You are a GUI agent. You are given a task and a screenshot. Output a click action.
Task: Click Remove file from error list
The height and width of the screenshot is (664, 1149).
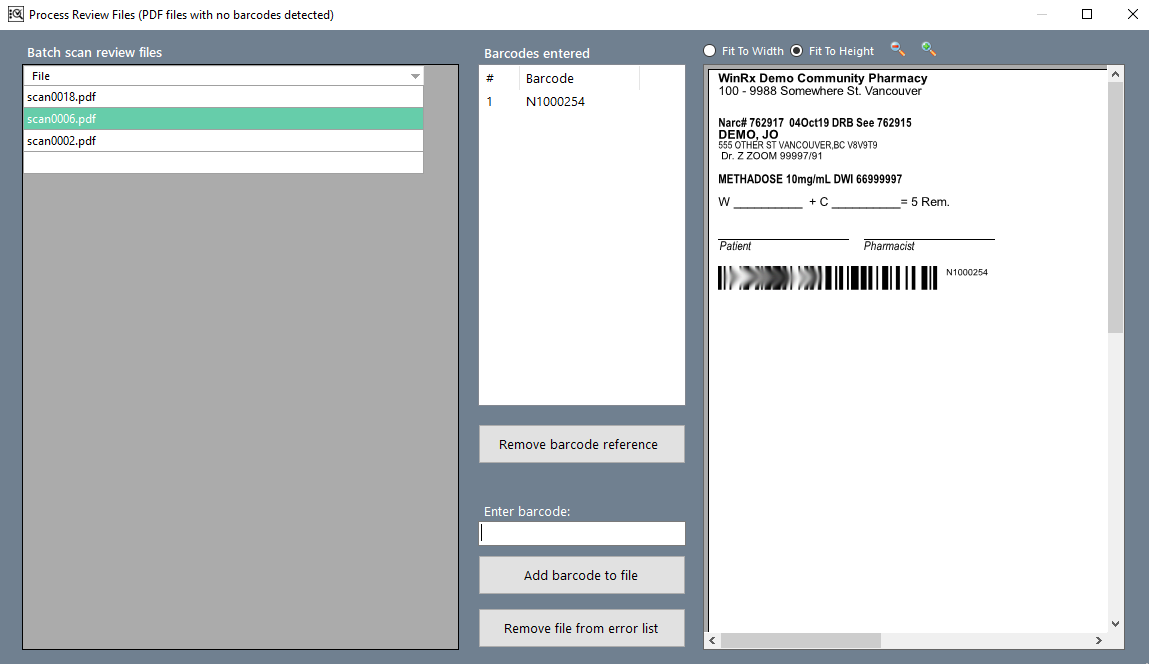tap(581, 628)
